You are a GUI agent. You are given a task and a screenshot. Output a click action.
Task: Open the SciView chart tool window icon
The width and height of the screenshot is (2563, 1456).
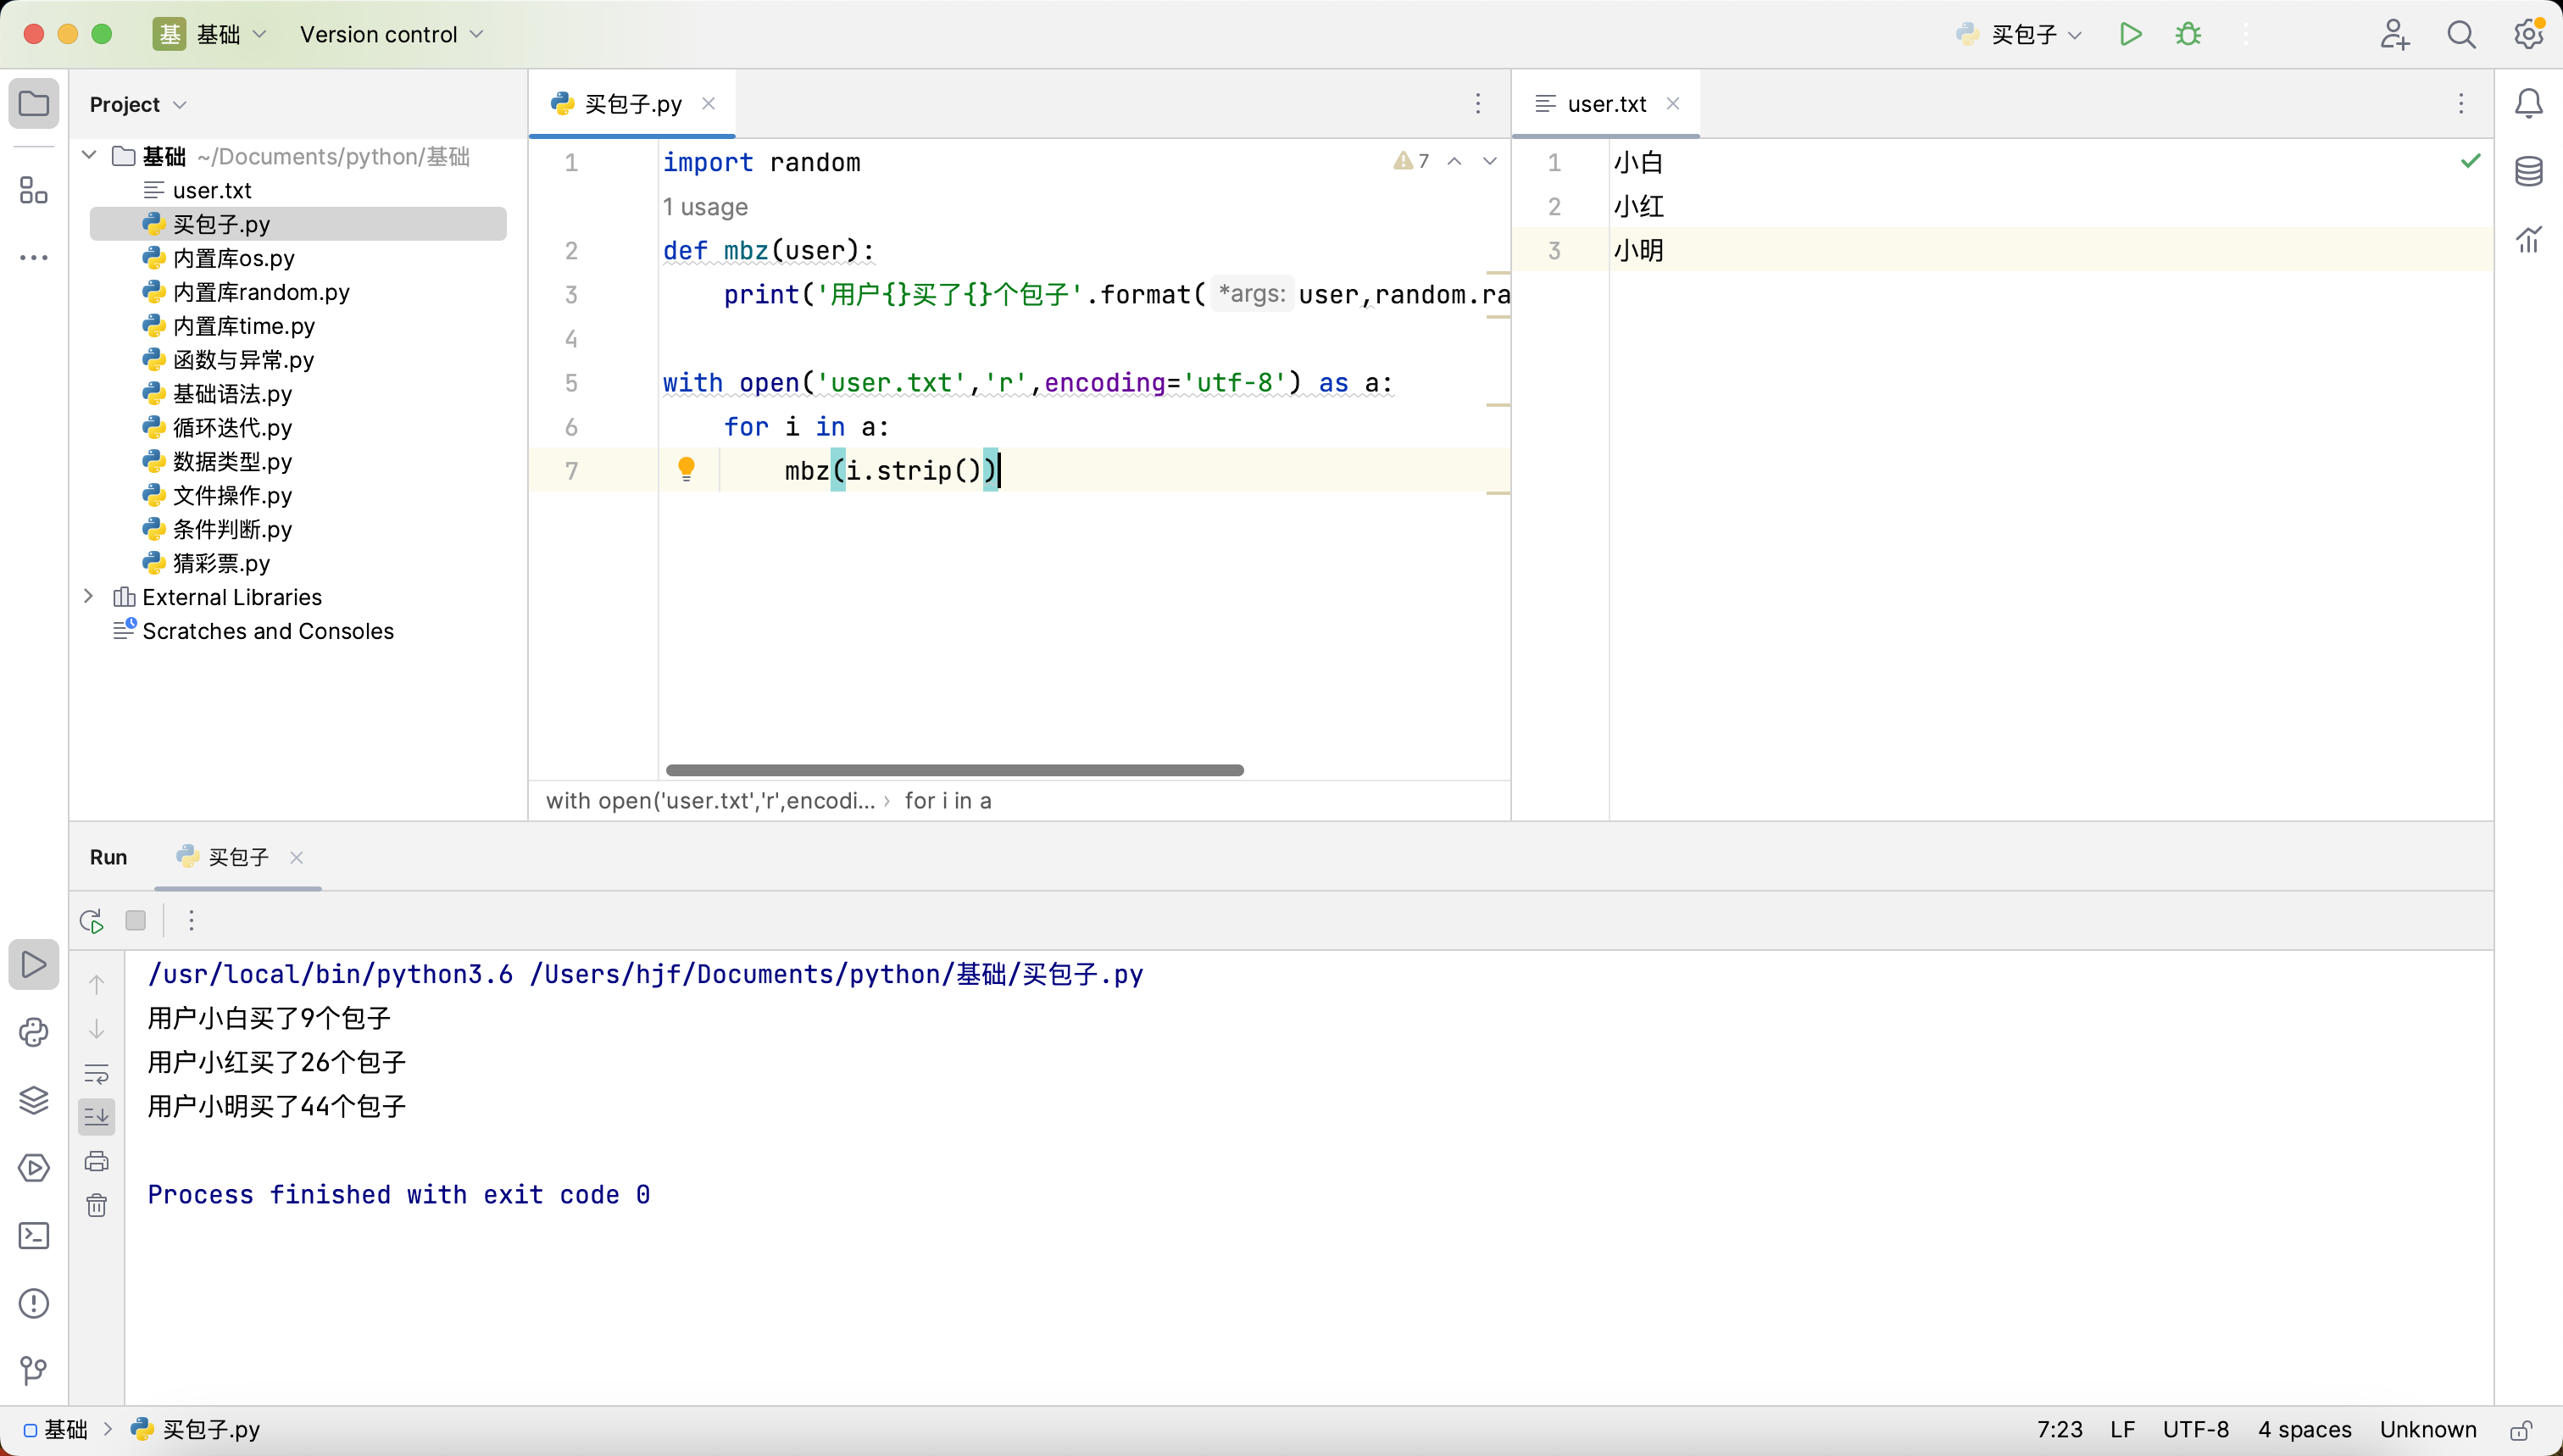(2529, 239)
